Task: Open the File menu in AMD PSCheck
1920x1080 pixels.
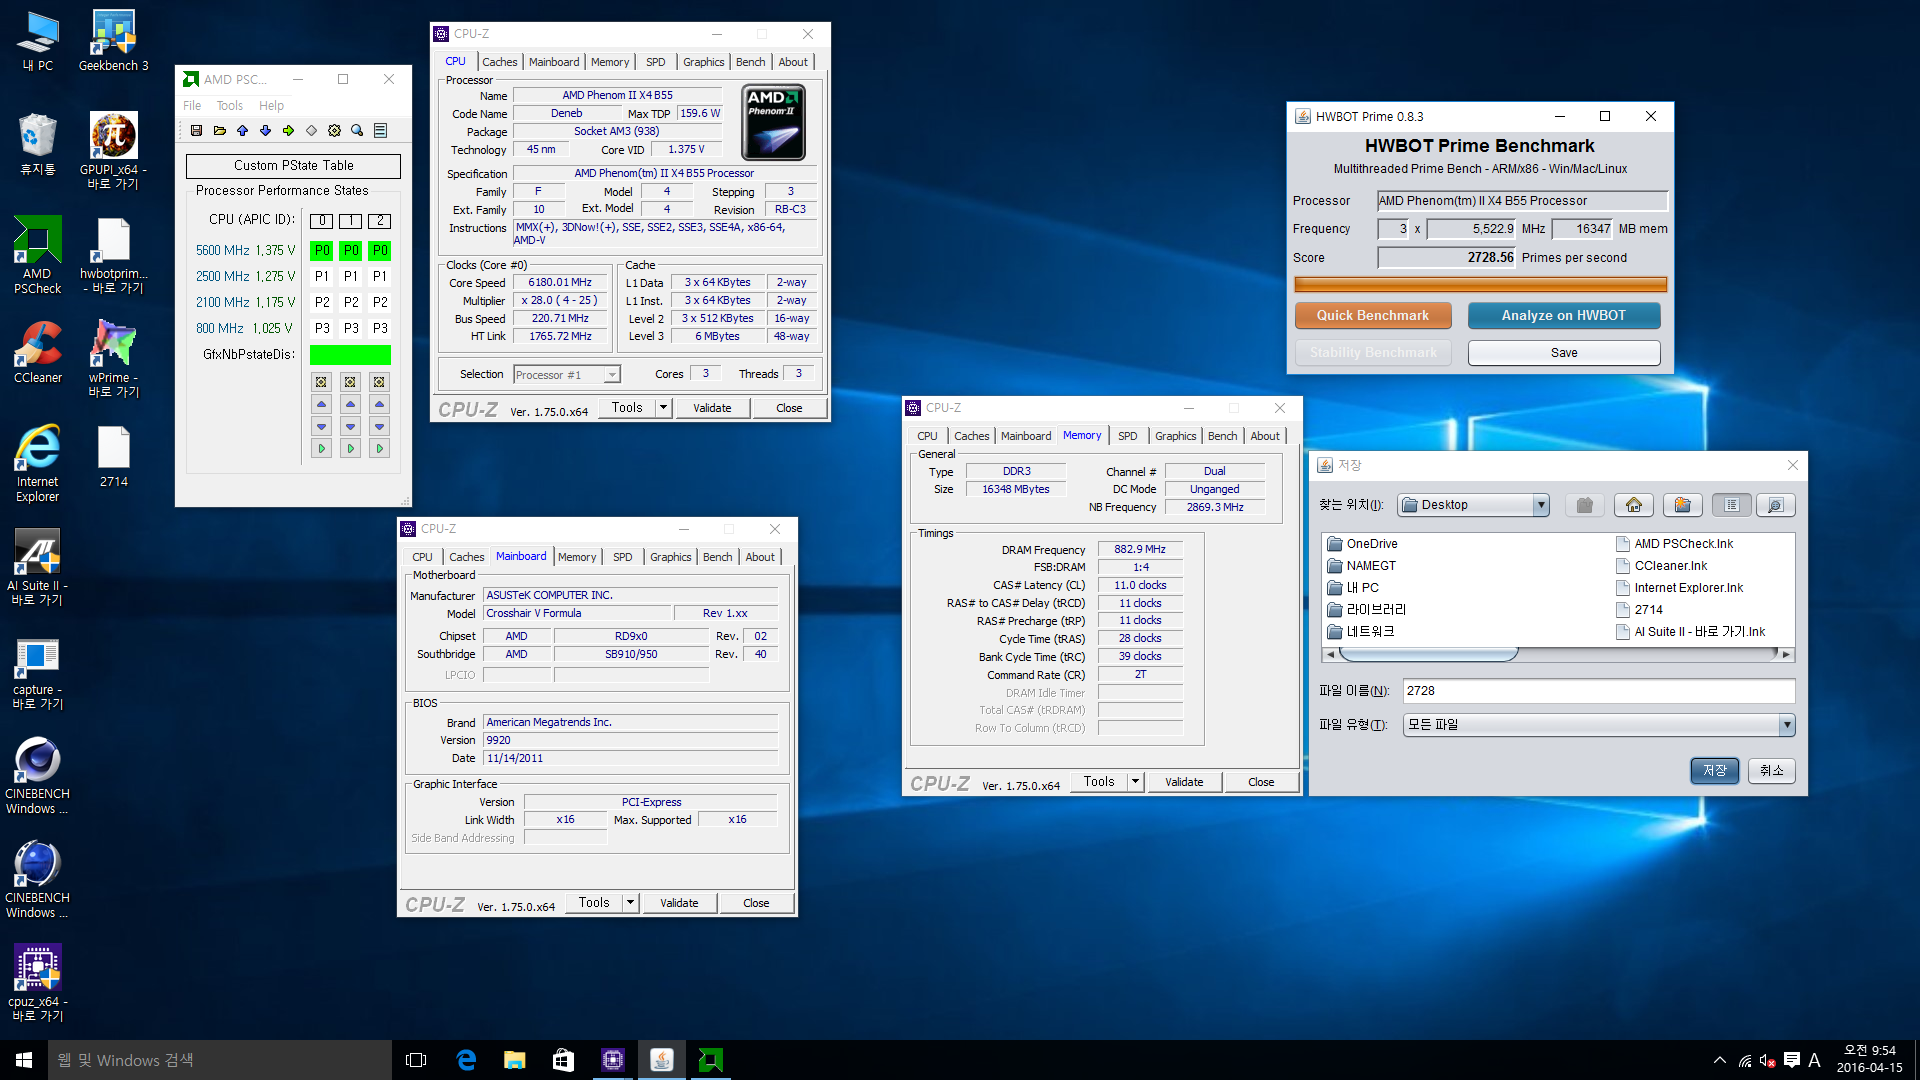Action: pyautogui.click(x=192, y=105)
